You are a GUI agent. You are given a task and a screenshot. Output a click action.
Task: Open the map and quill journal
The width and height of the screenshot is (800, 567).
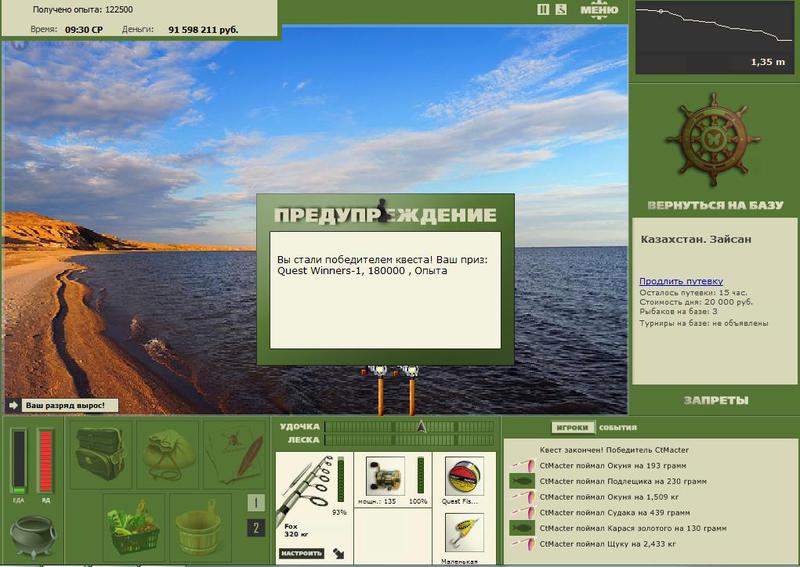click(235, 453)
